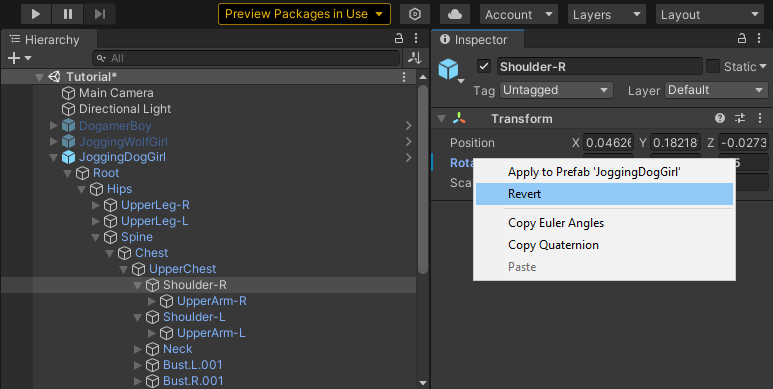Collapse the JoggingDogGirl prefab
Screen dimensions: 773x389
tap(54, 158)
